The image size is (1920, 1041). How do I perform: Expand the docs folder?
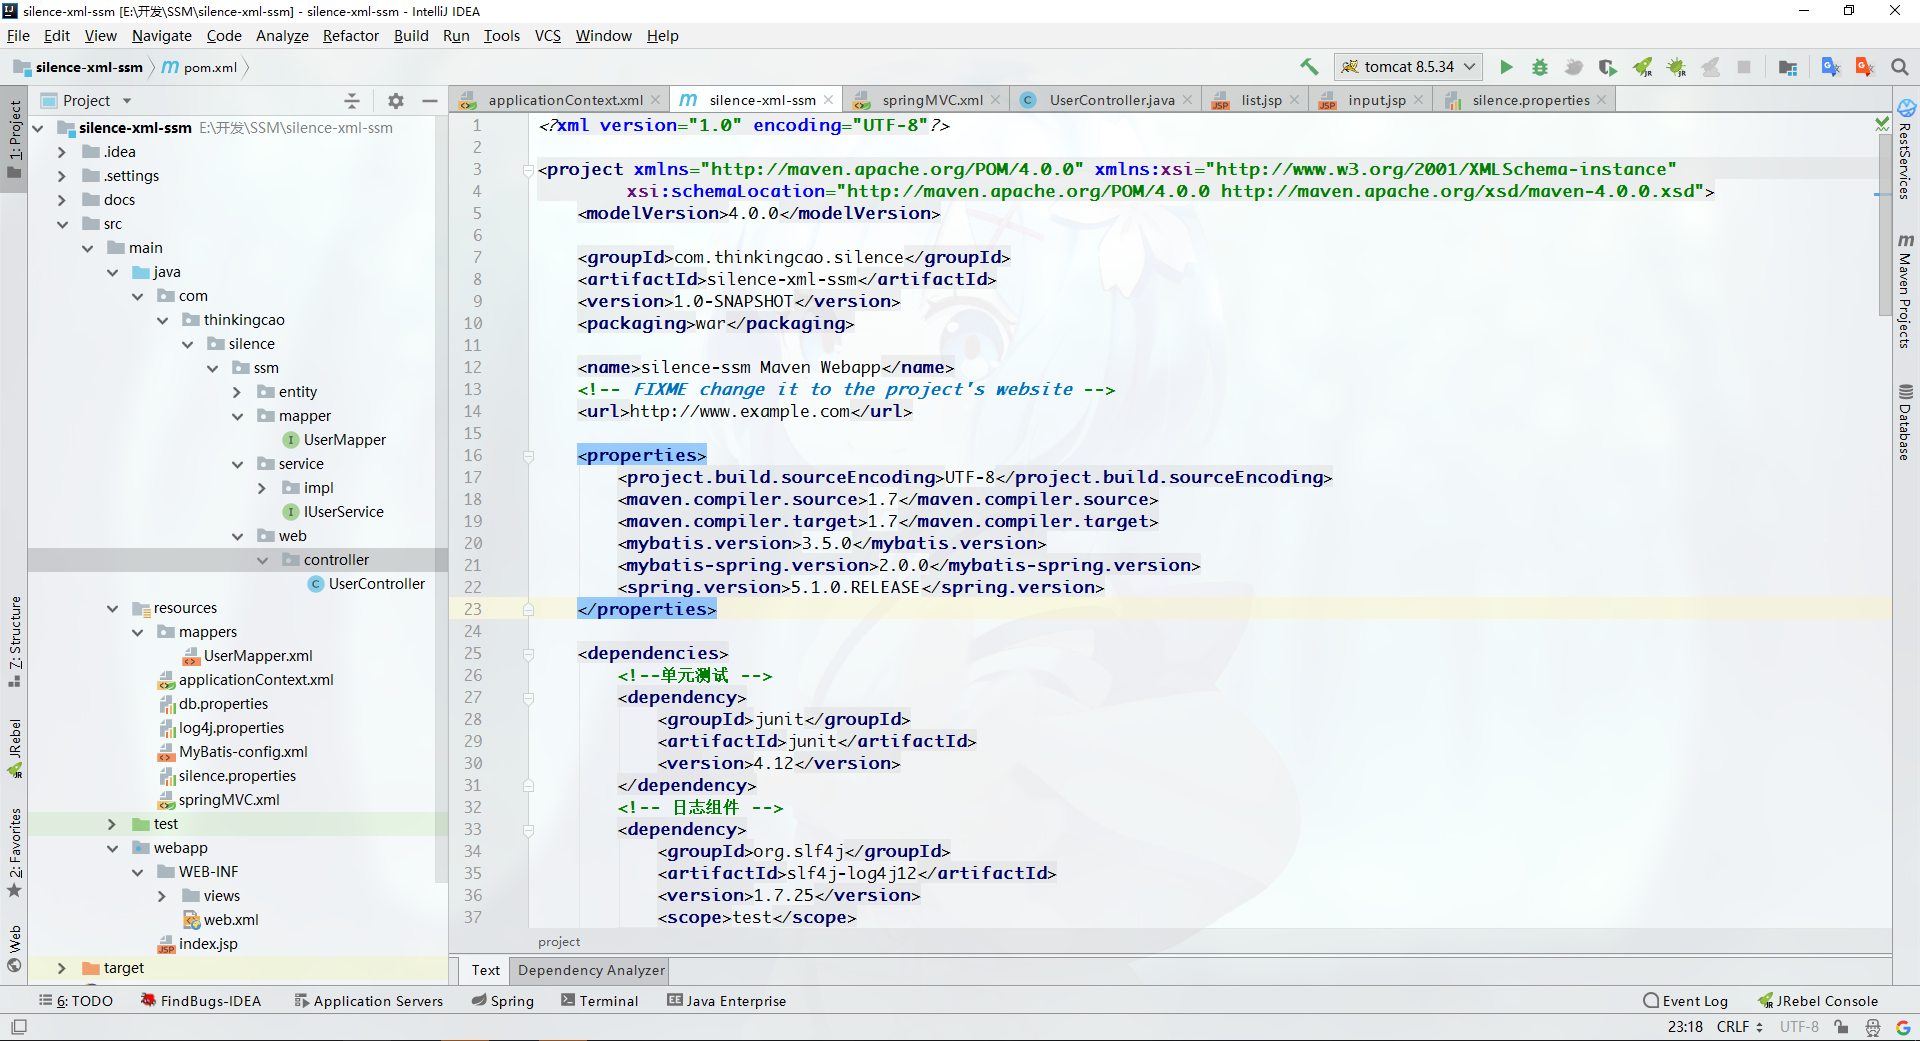click(62, 200)
